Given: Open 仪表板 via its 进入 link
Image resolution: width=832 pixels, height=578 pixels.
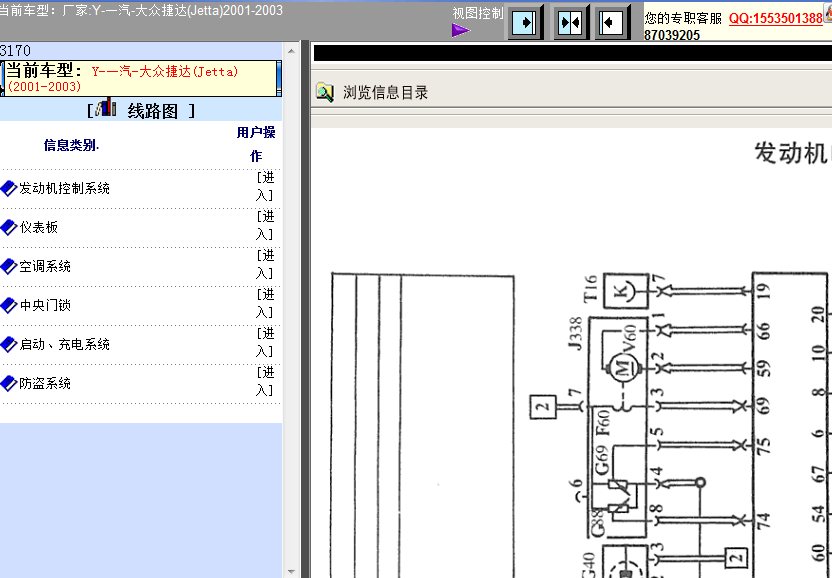Looking at the screenshot, I should 265,226.
